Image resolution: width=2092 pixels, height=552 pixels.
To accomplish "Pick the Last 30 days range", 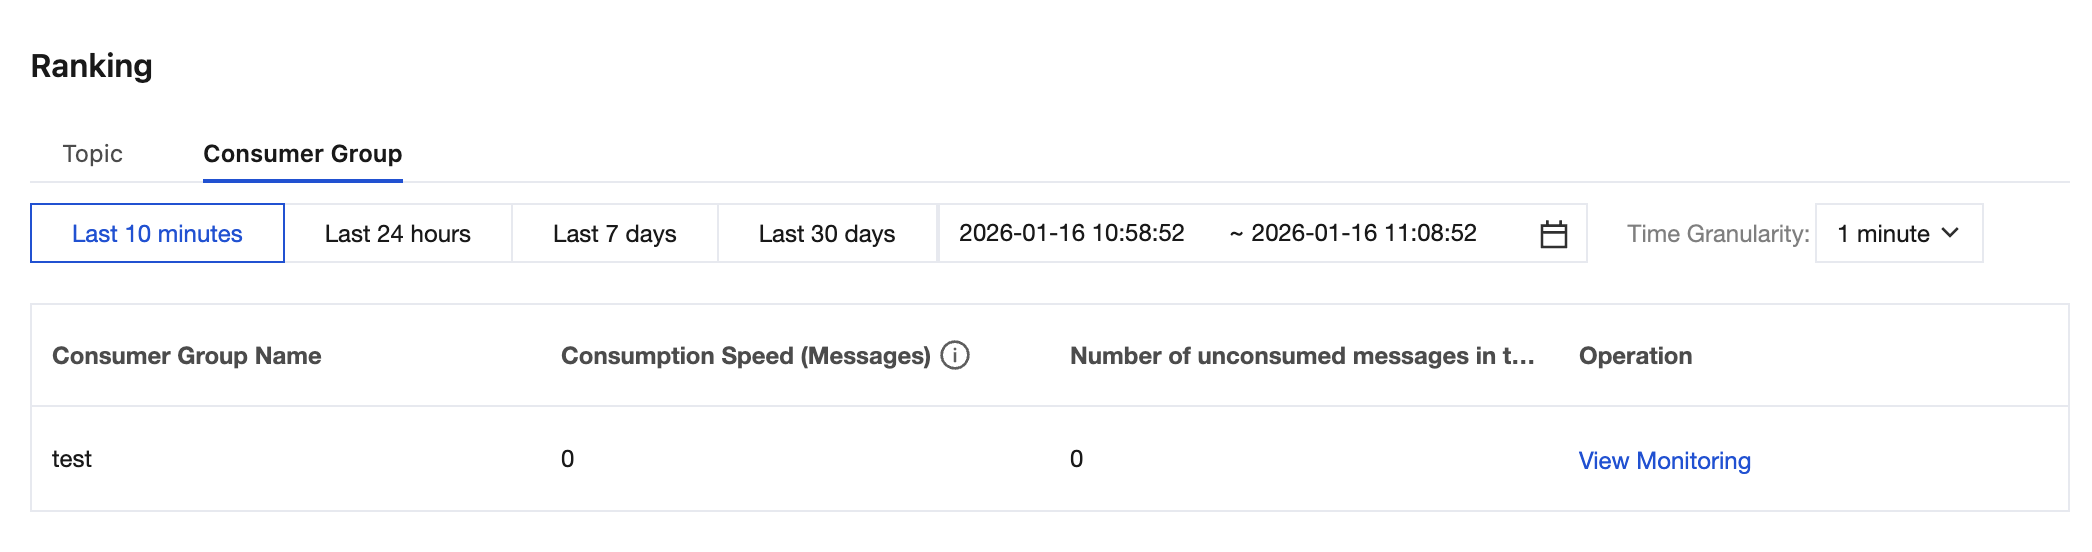I will (826, 234).
